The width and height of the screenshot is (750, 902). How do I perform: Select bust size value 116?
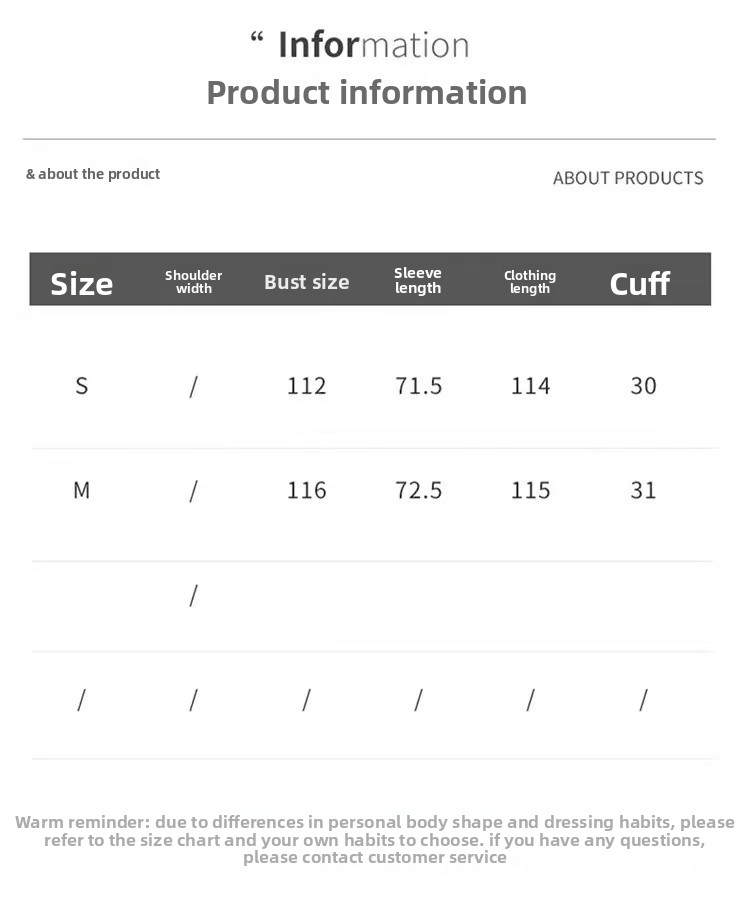coord(307,490)
